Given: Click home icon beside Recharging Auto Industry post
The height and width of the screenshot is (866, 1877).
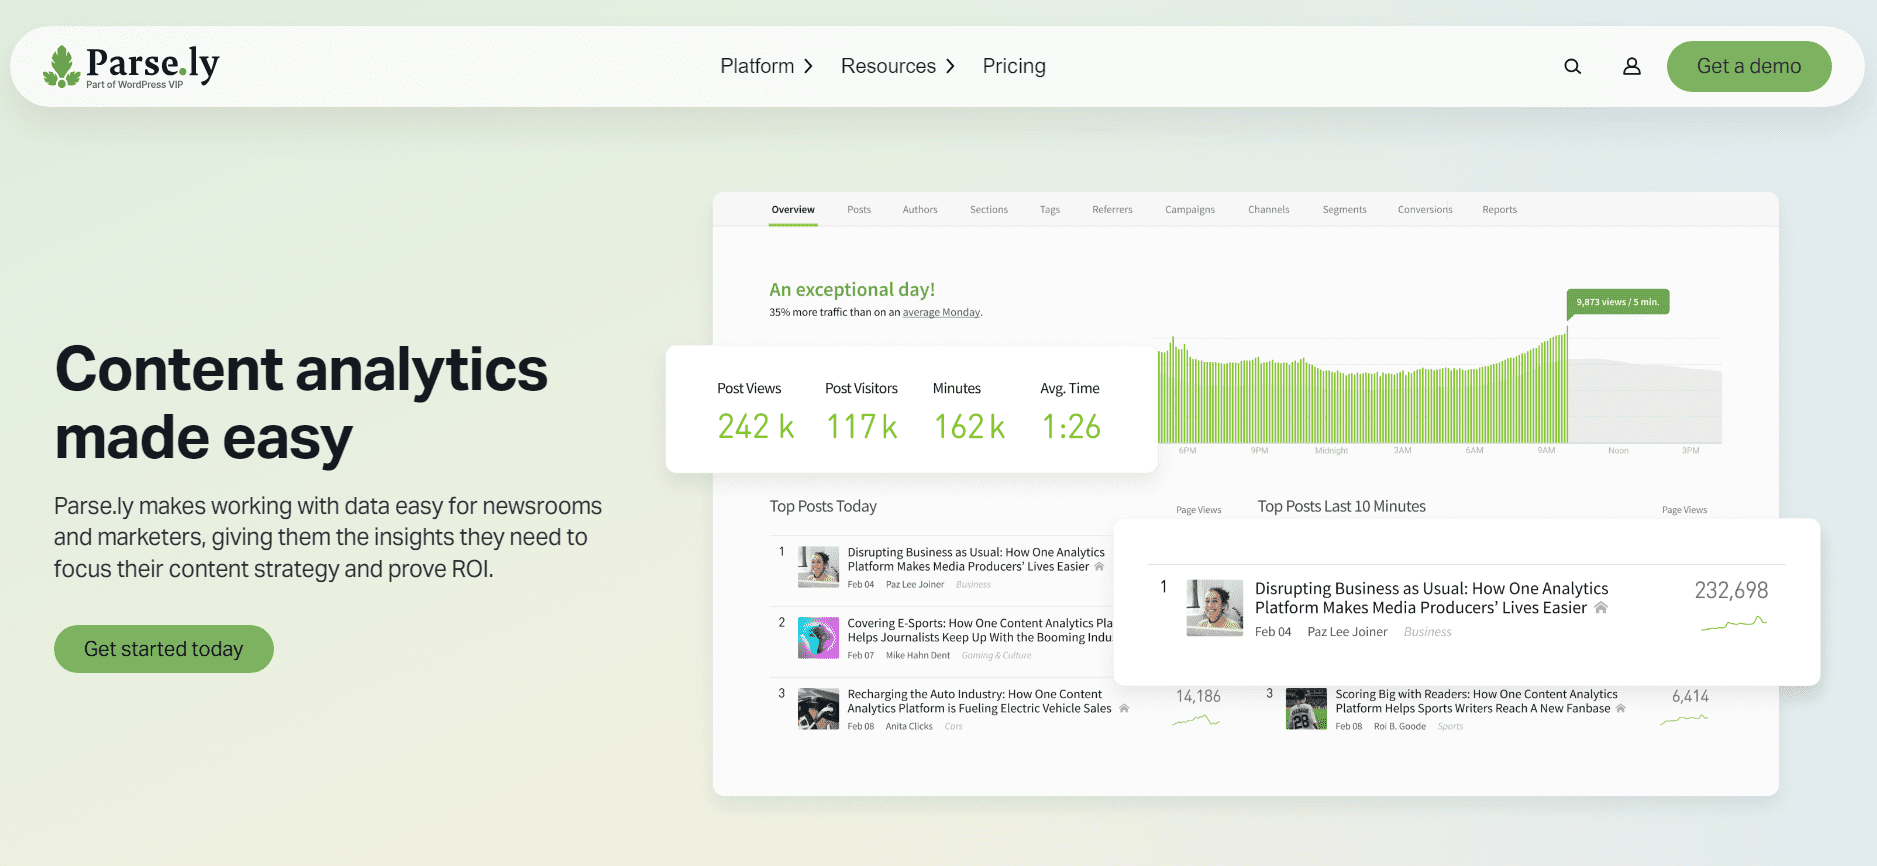Looking at the screenshot, I should point(1124,709).
